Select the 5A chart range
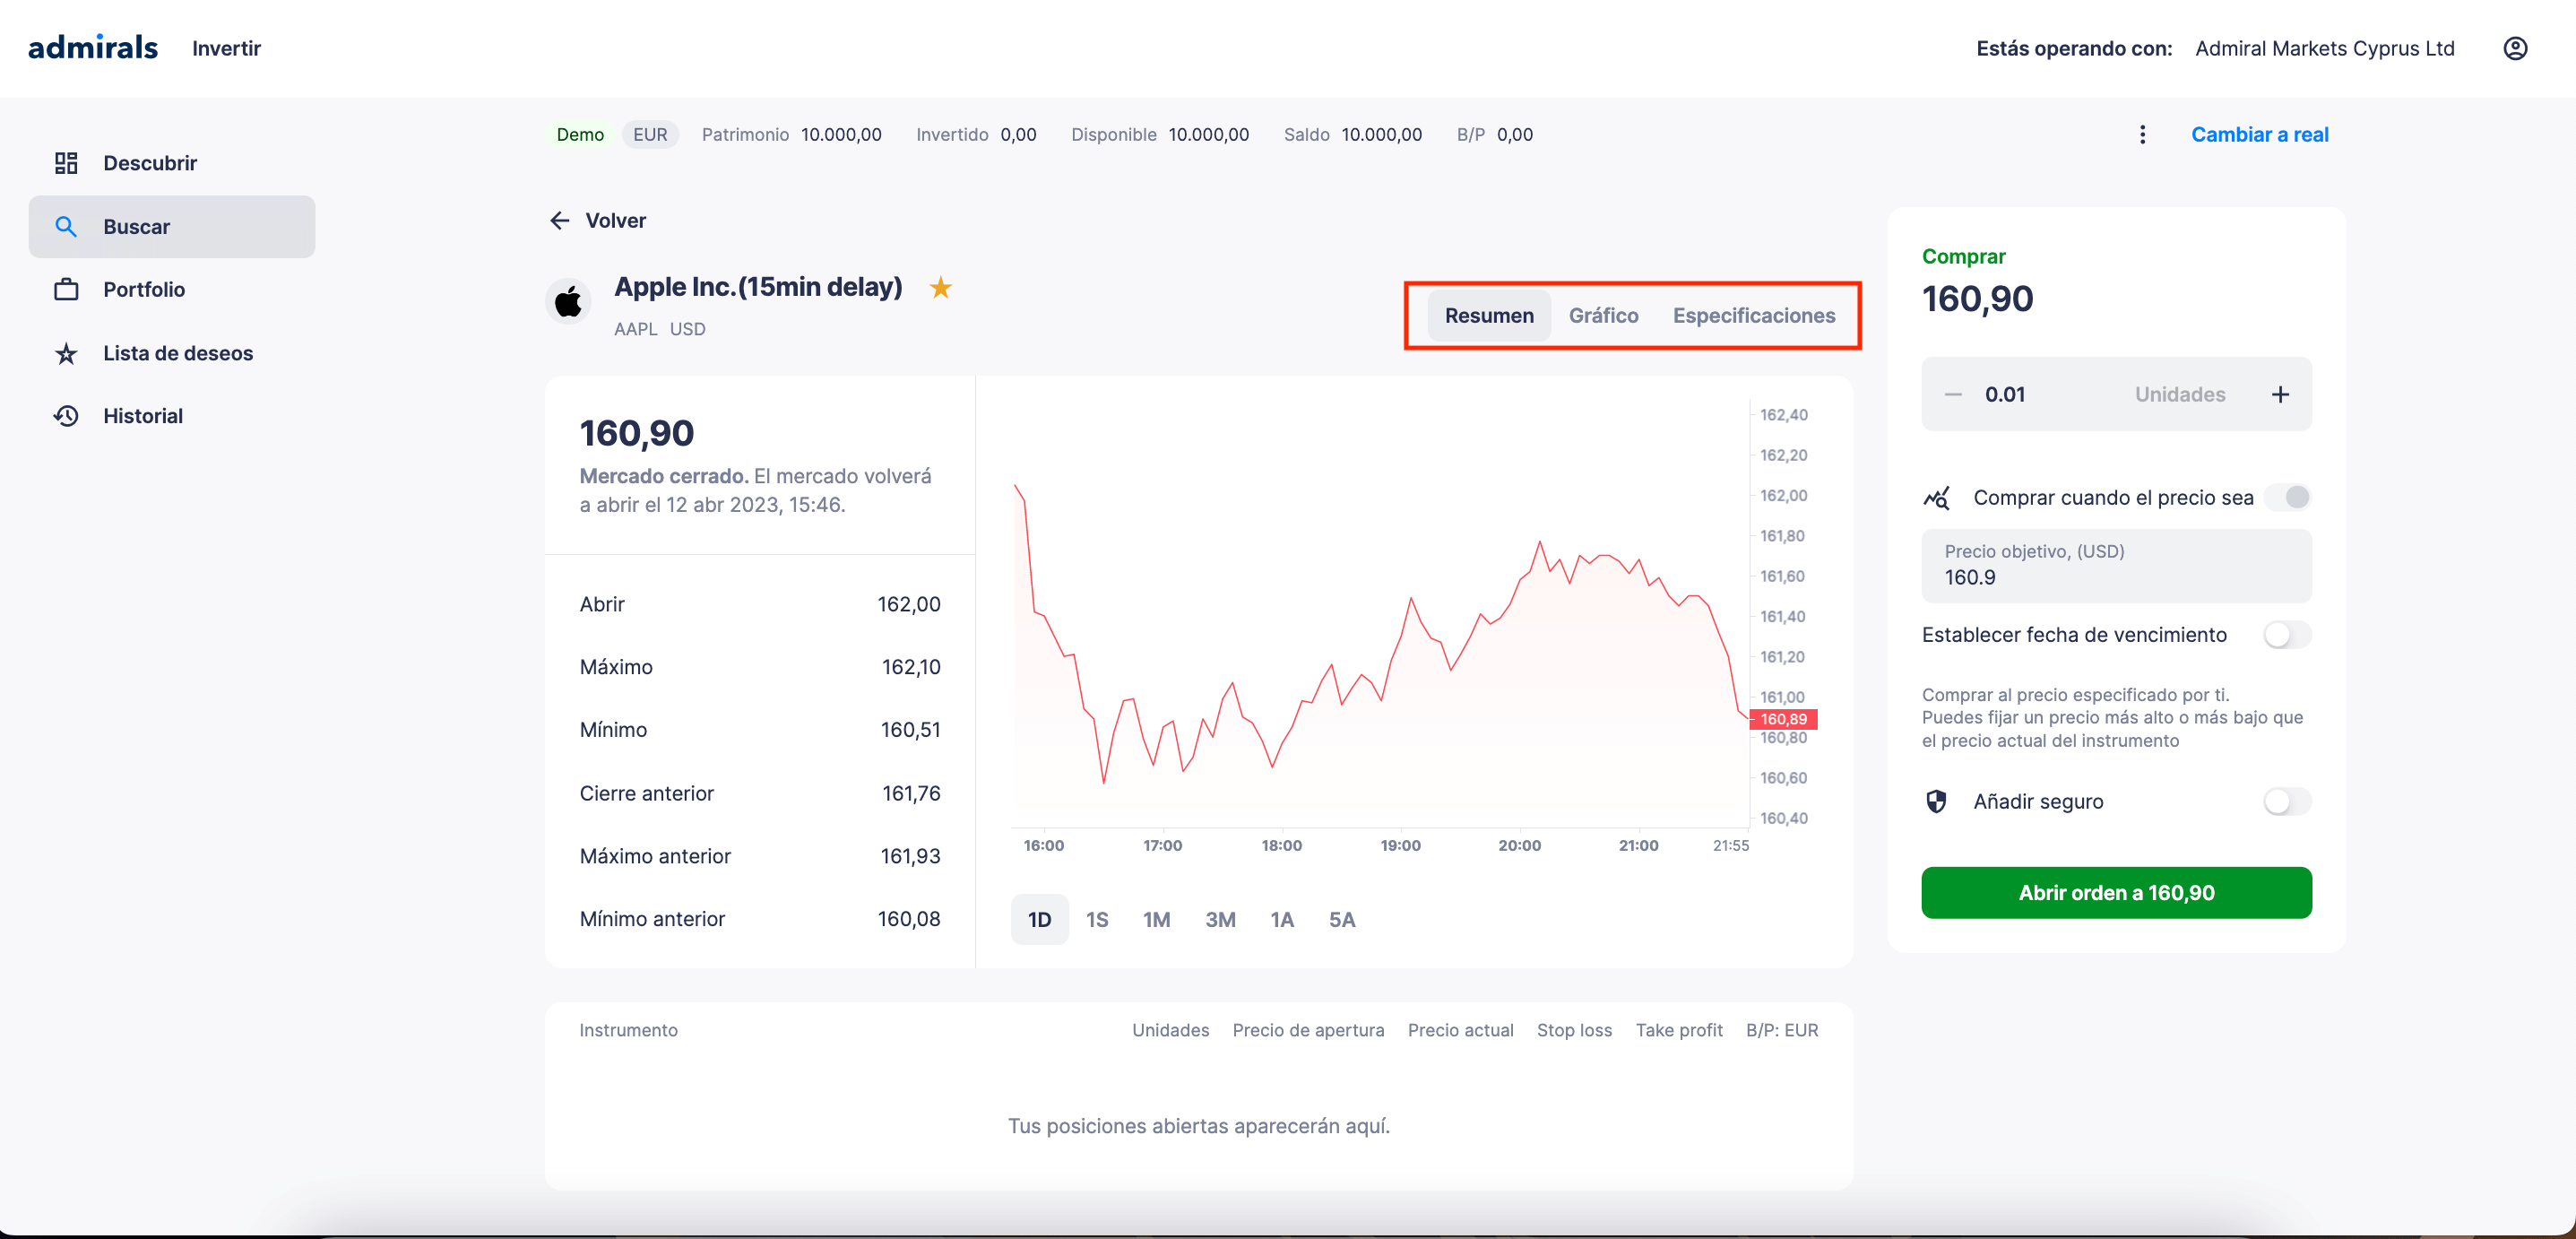Image resolution: width=2576 pixels, height=1239 pixels. [x=1342, y=919]
